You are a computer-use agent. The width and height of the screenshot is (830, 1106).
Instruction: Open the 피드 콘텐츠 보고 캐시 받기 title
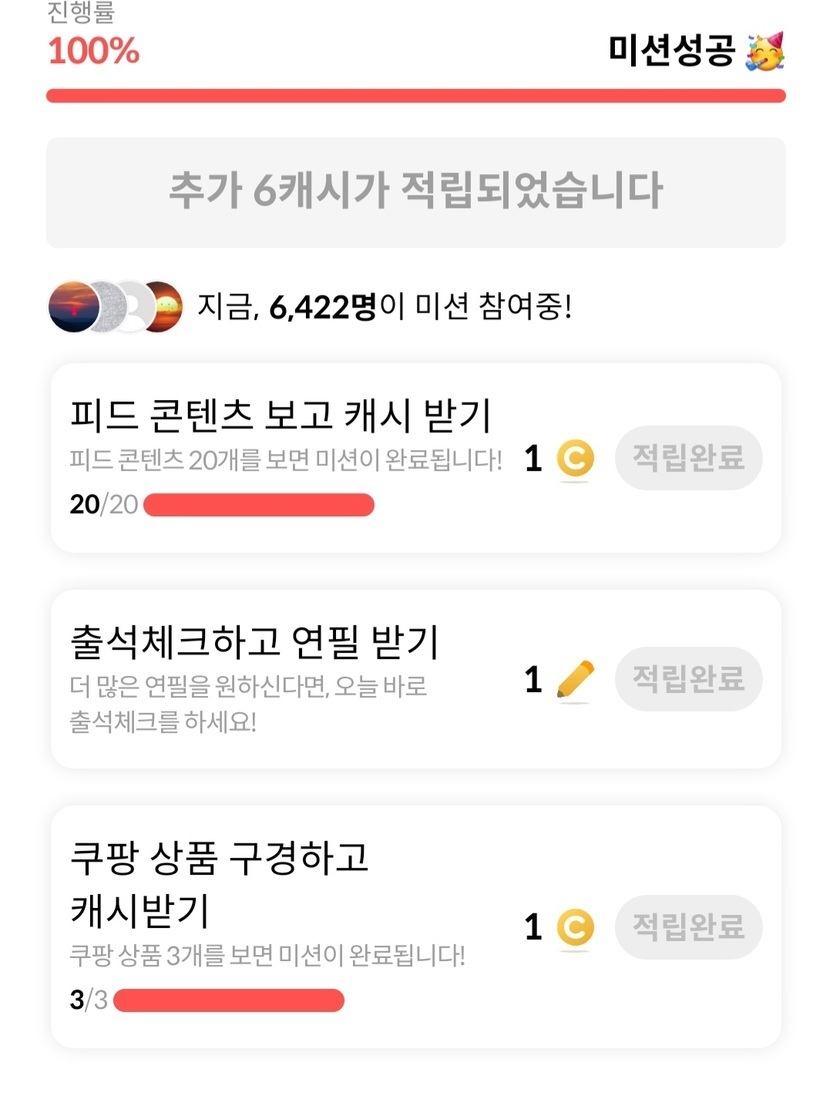pos(281,414)
